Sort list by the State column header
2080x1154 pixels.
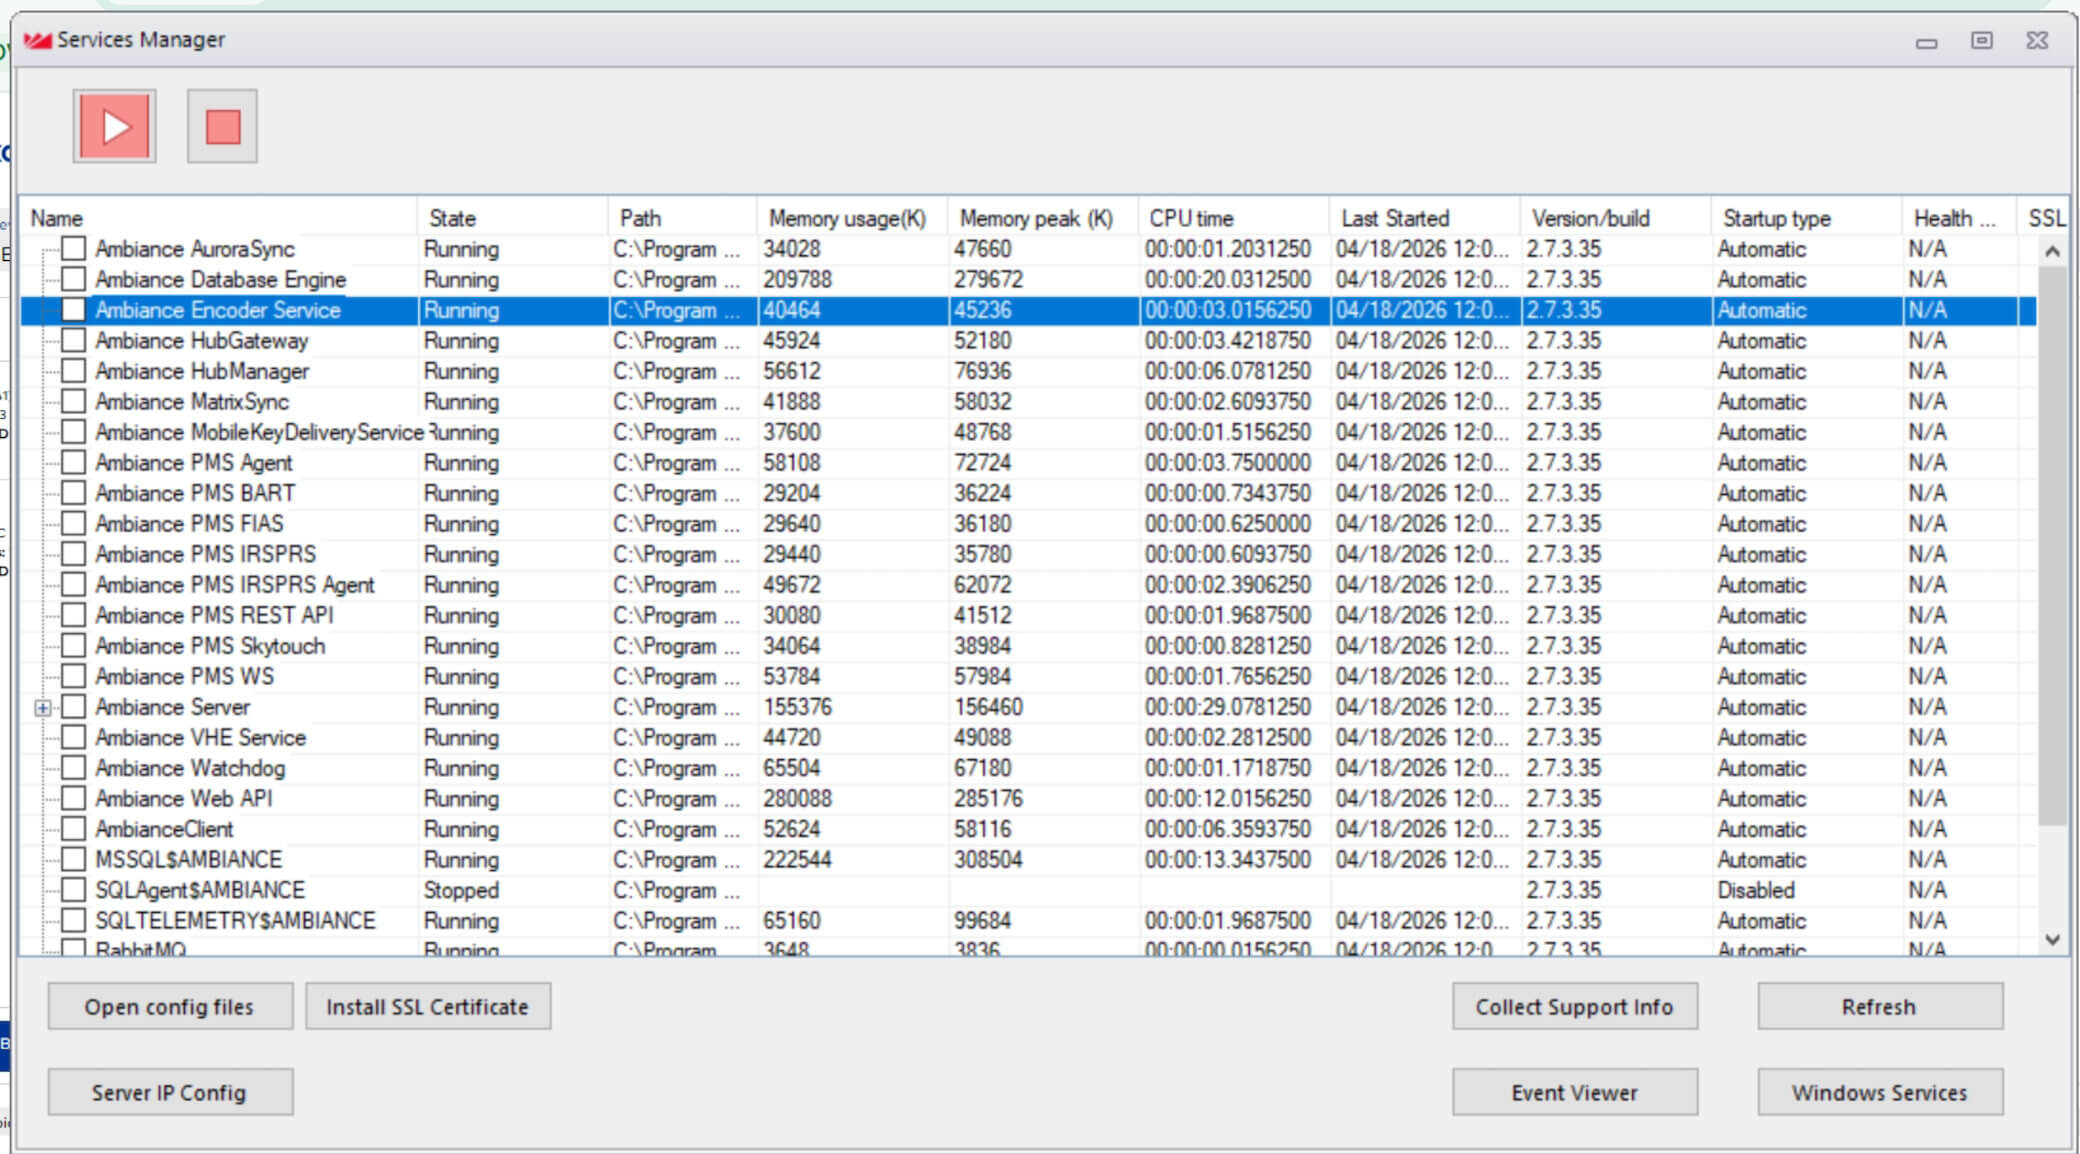coord(452,218)
